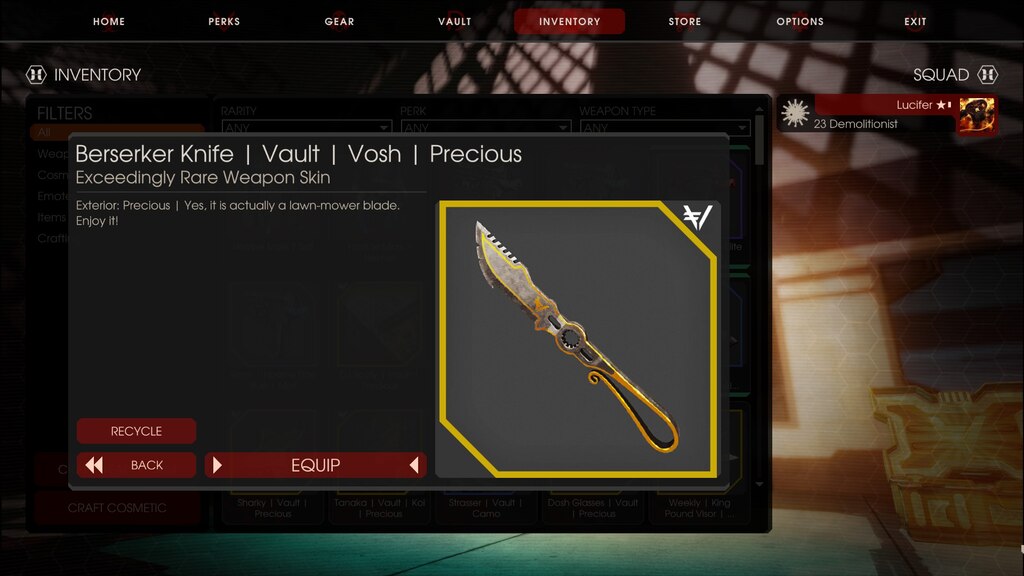The height and width of the screenshot is (576, 1024).
Task: Click the Demolitionist perk icon
Action: coord(795,114)
